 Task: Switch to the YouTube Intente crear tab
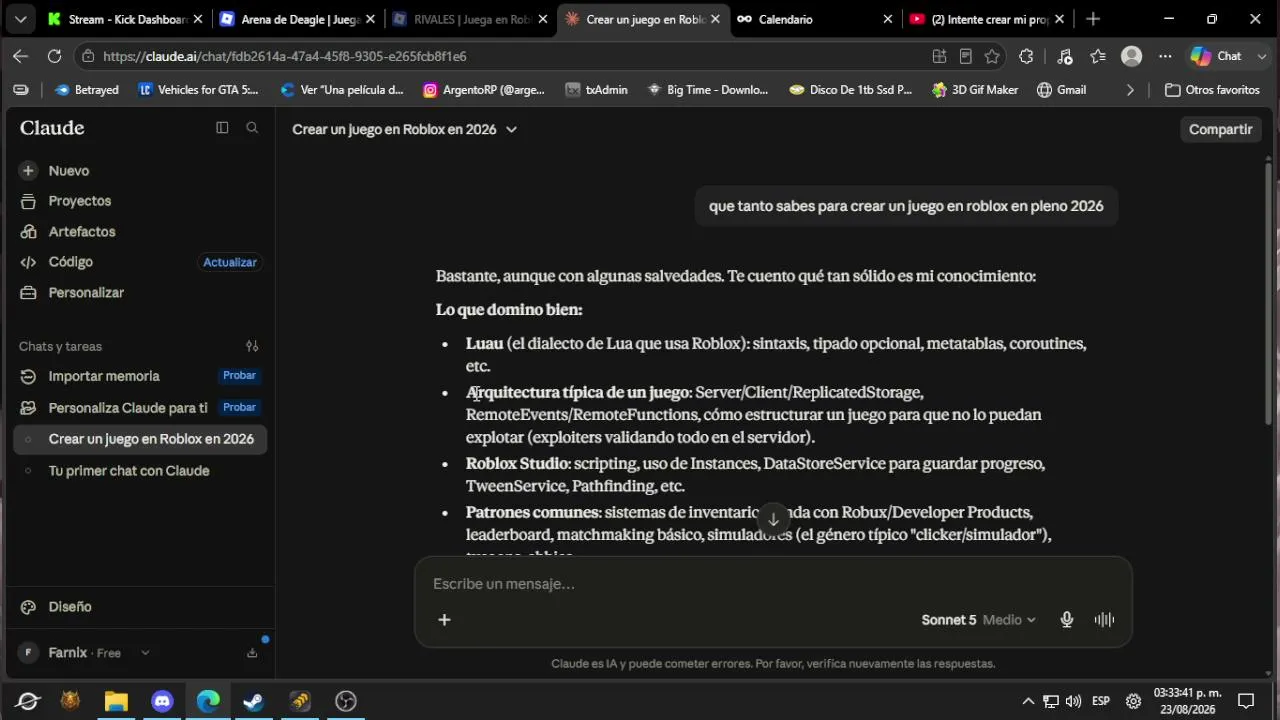point(987,19)
